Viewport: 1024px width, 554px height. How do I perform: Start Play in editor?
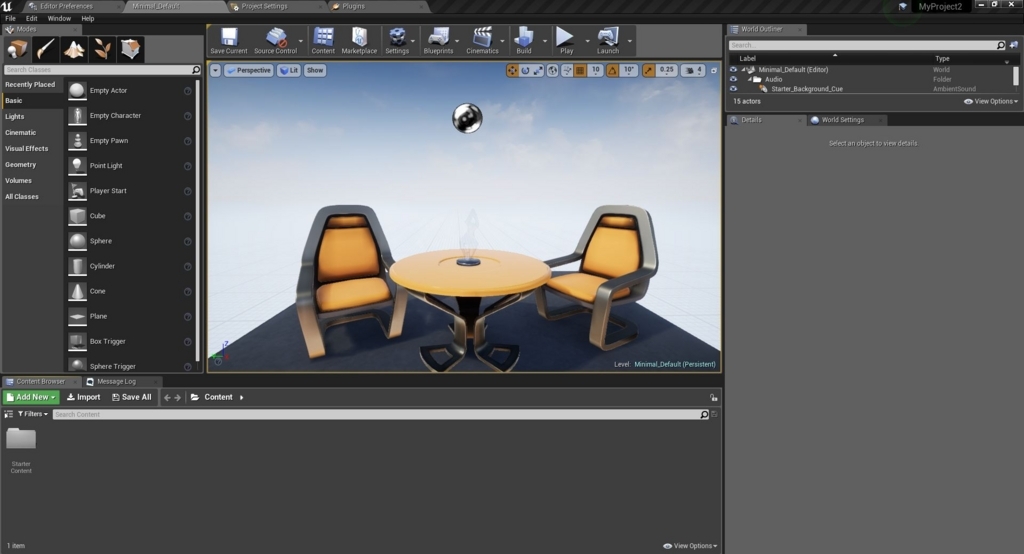coord(566,41)
